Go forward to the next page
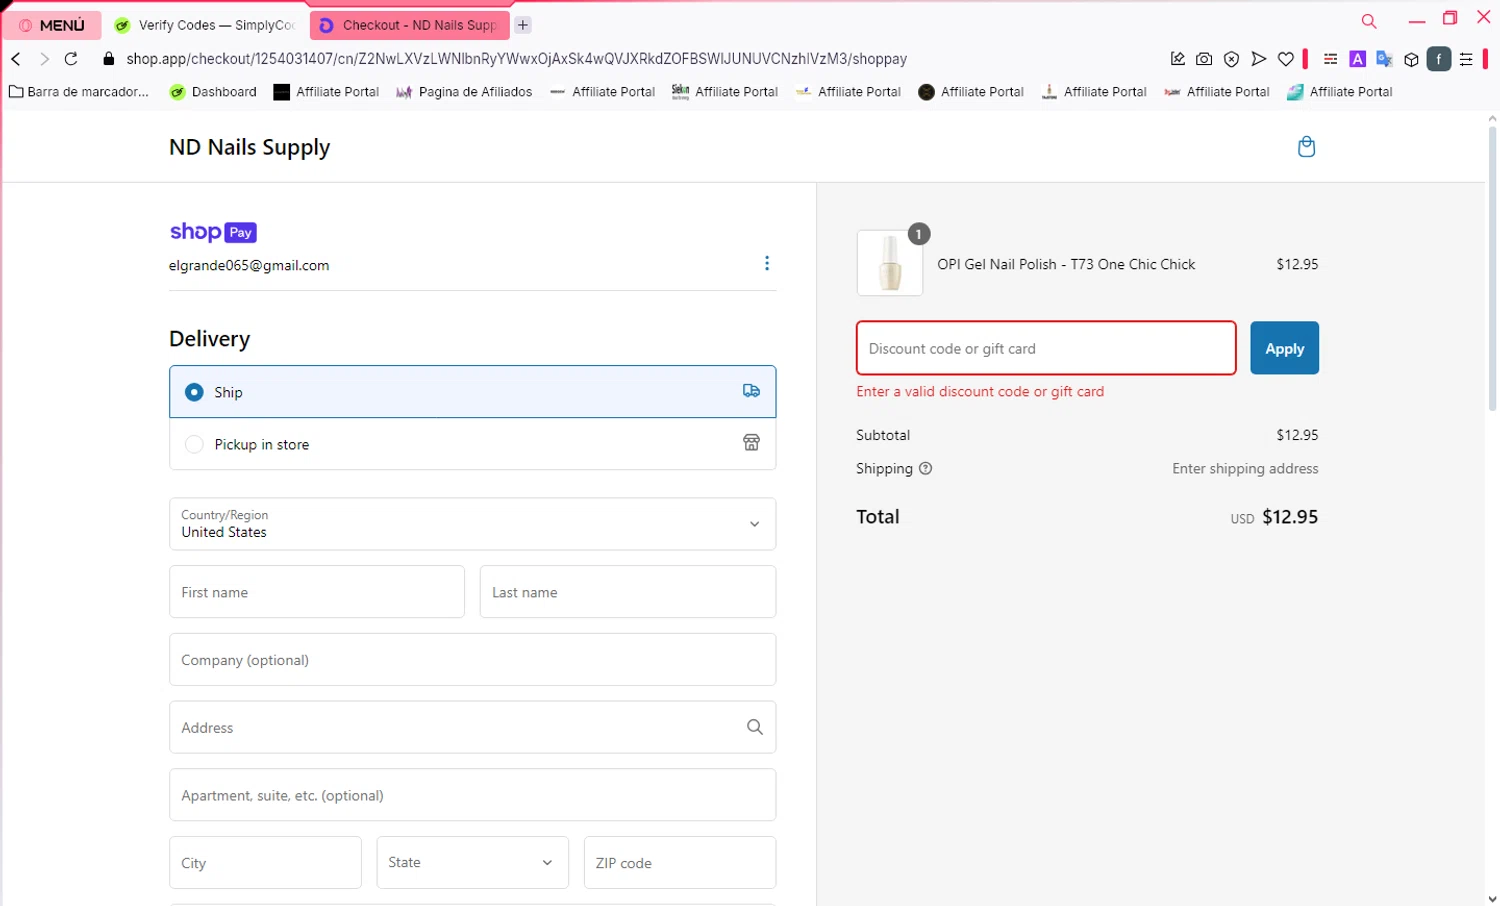This screenshot has height=906, width=1500. [44, 59]
